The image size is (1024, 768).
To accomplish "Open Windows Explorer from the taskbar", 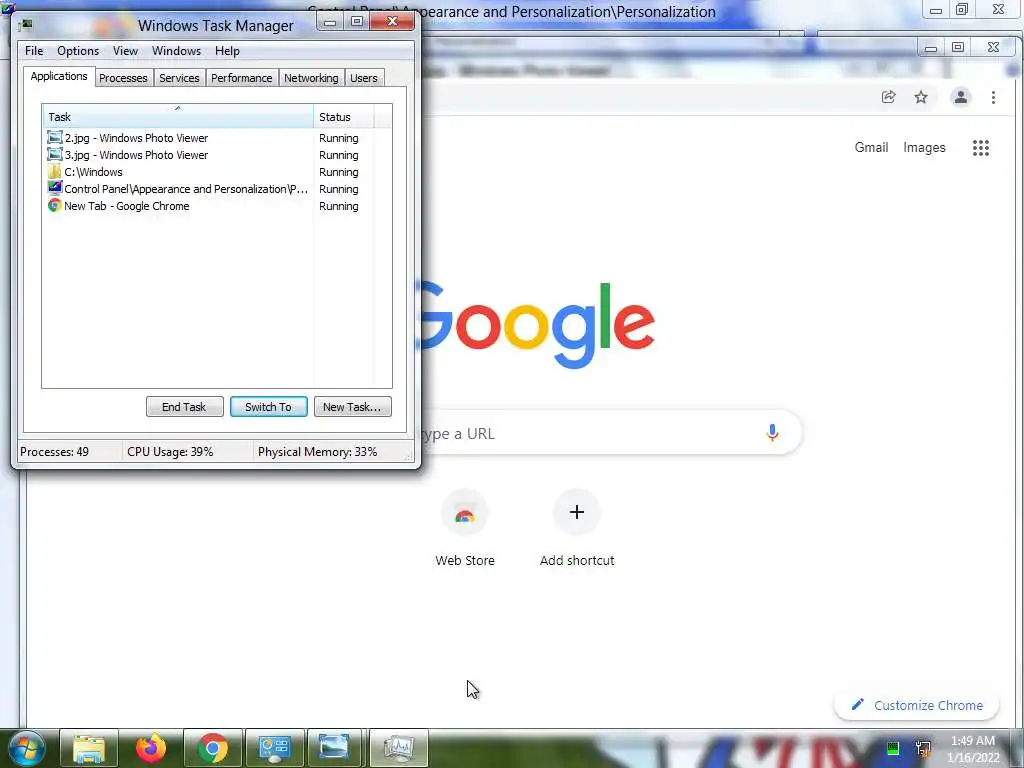I will 89,748.
